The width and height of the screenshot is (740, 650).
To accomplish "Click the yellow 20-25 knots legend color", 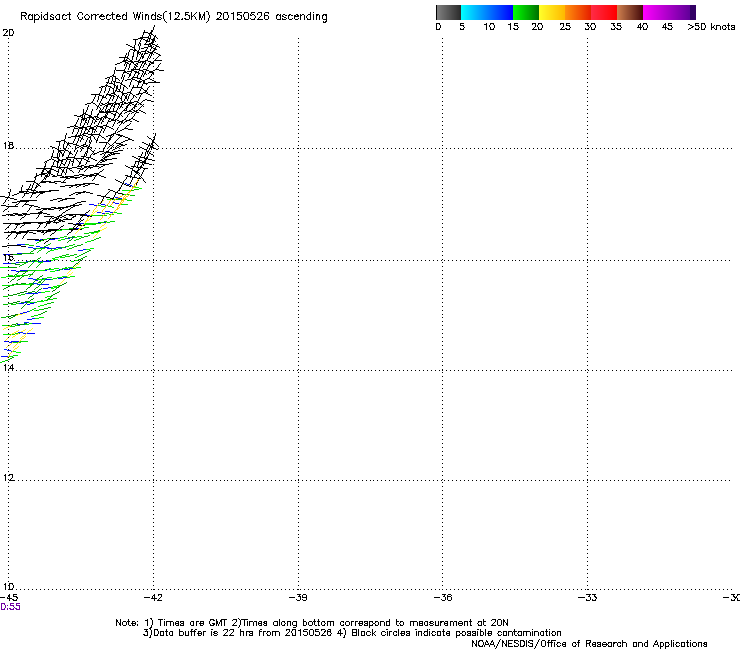I will click(x=552, y=12).
